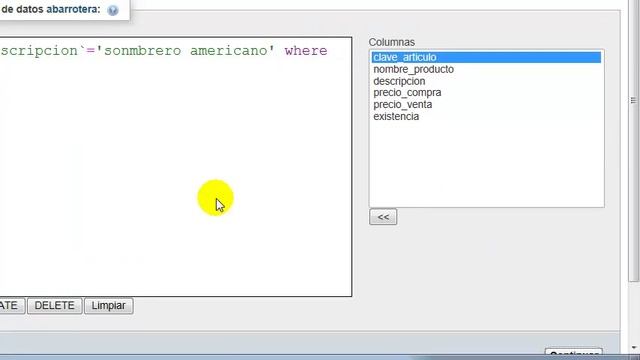Click the Limpiar button
The width and height of the screenshot is (640, 360).
pos(109,306)
